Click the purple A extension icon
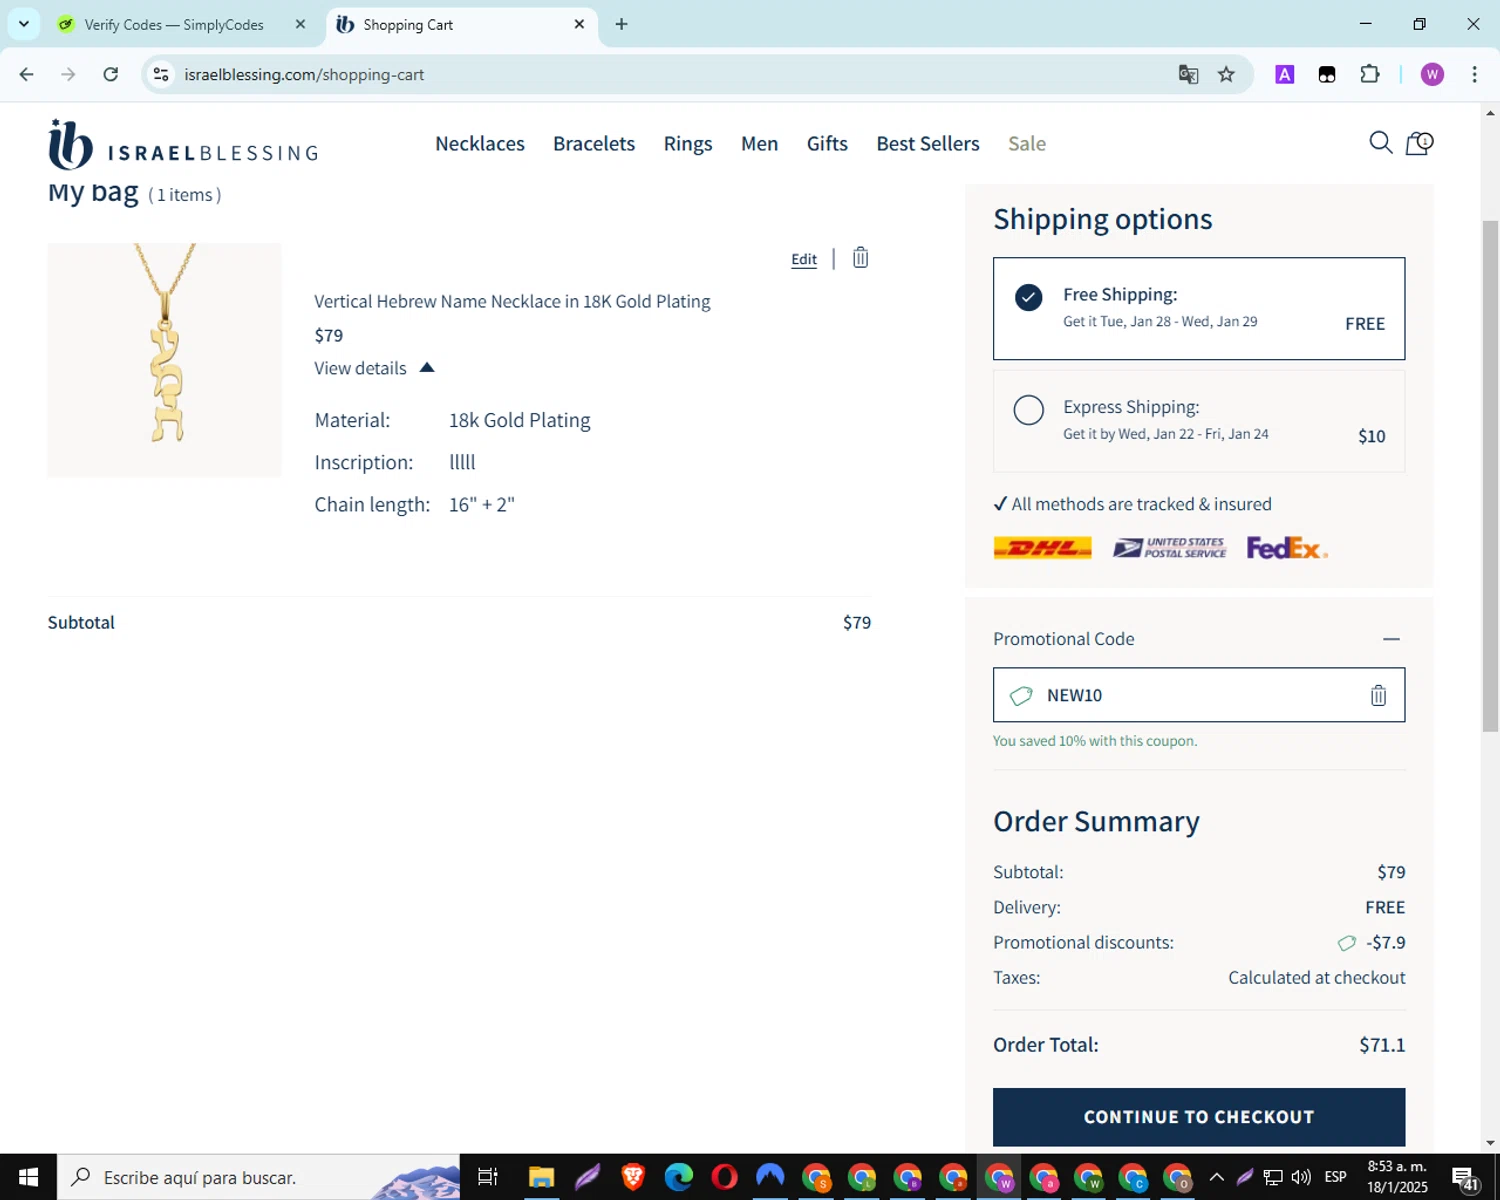 pos(1285,74)
